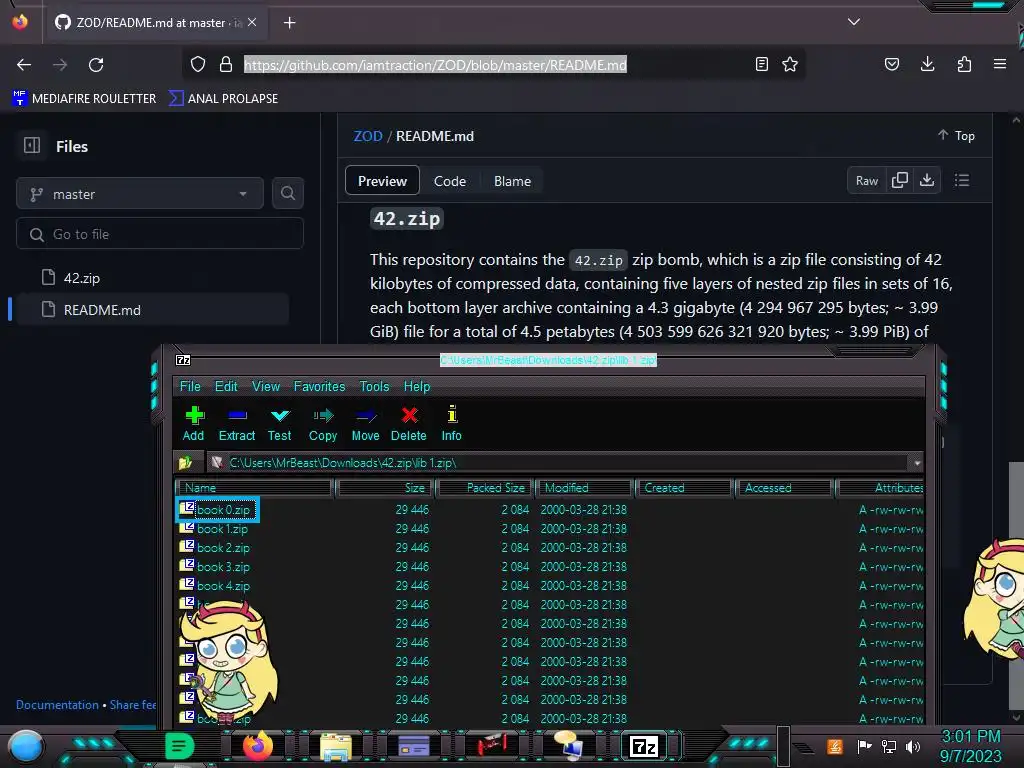The height and width of the screenshot is (768, 1024).
Task: Open the taskbar clock showing 3:01 PM
Action: pos(970,746)
